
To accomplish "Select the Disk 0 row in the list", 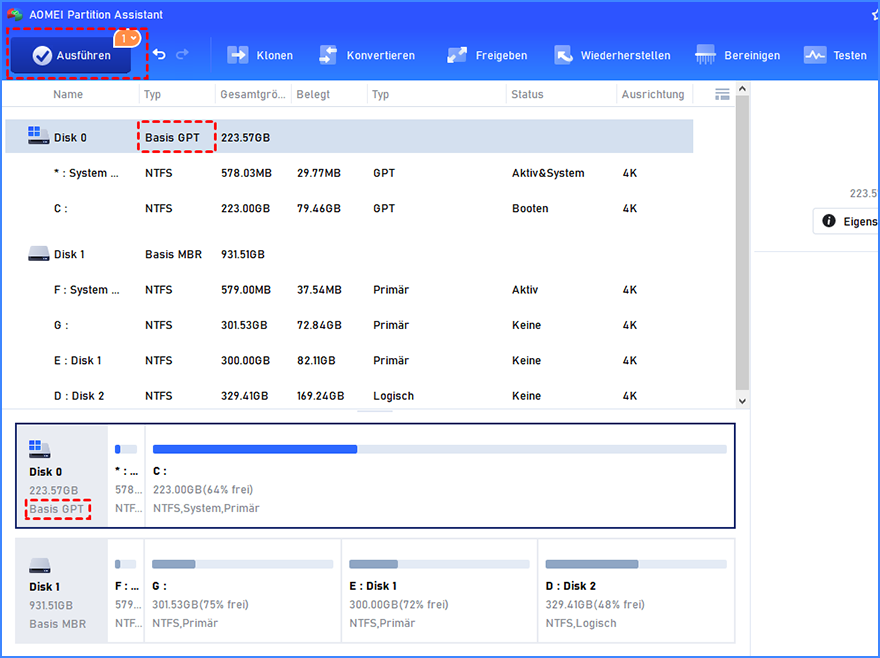I will pos(349,137).
